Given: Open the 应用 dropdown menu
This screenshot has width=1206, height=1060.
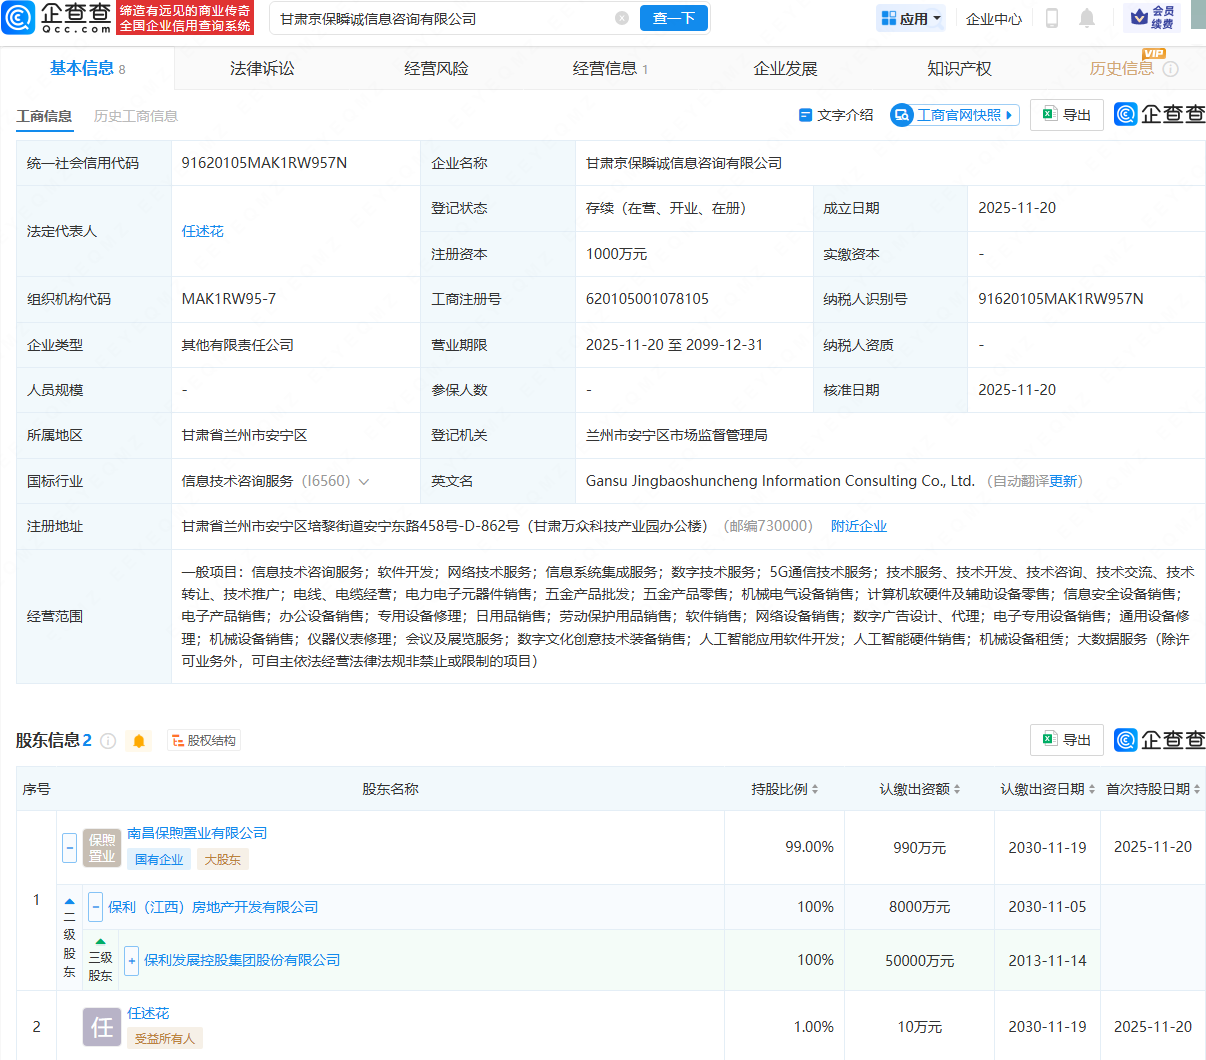Looking at the screenshot, I should pyautogui.click(x=911, y=18).
